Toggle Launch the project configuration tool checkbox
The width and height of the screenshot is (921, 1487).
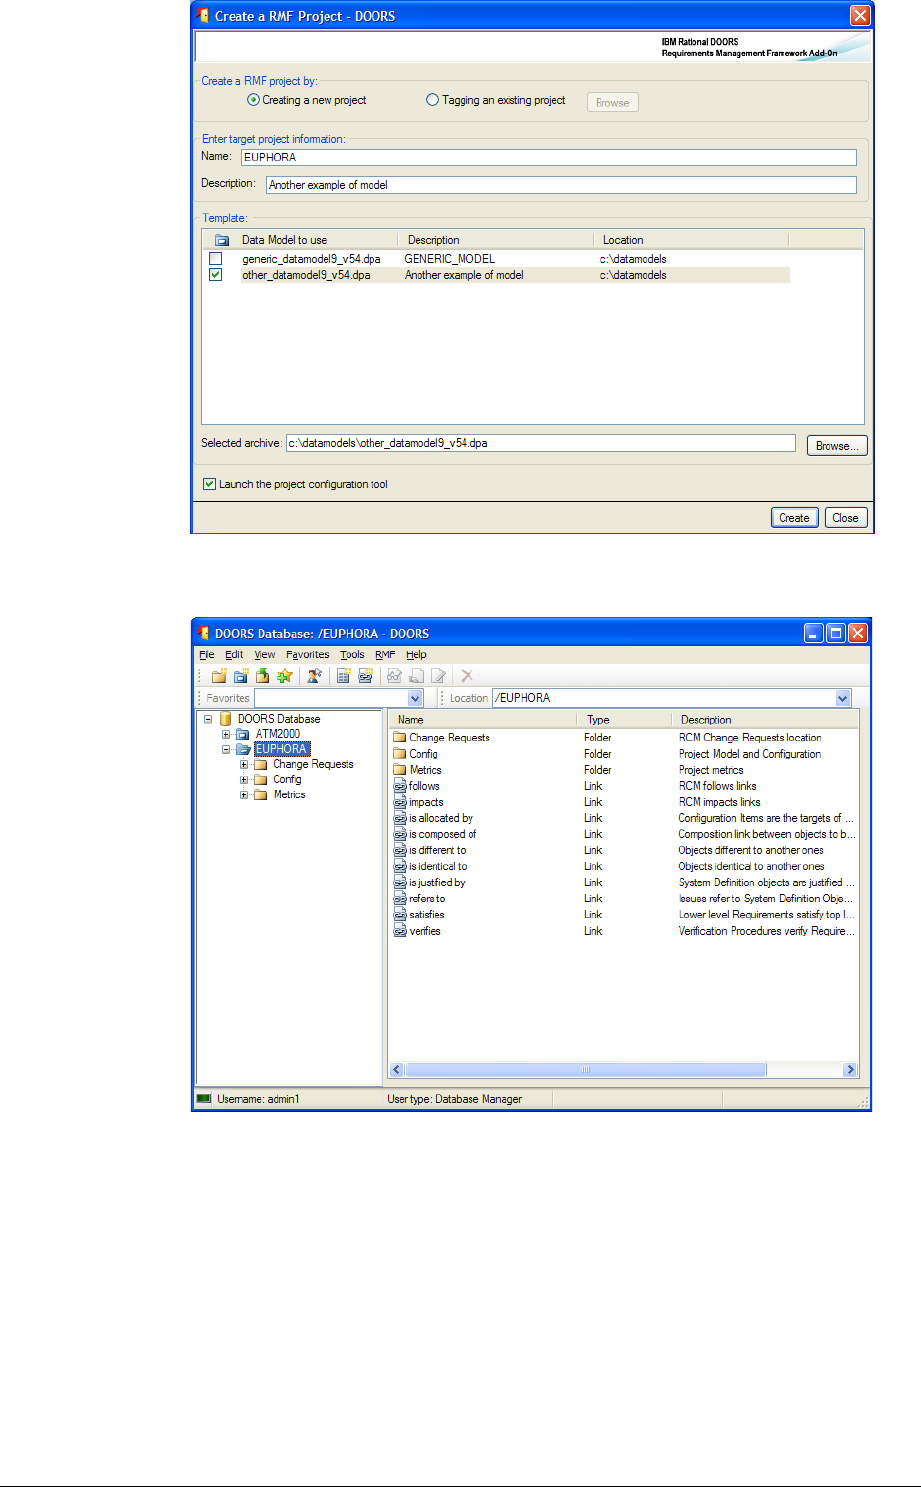[209, 484]
